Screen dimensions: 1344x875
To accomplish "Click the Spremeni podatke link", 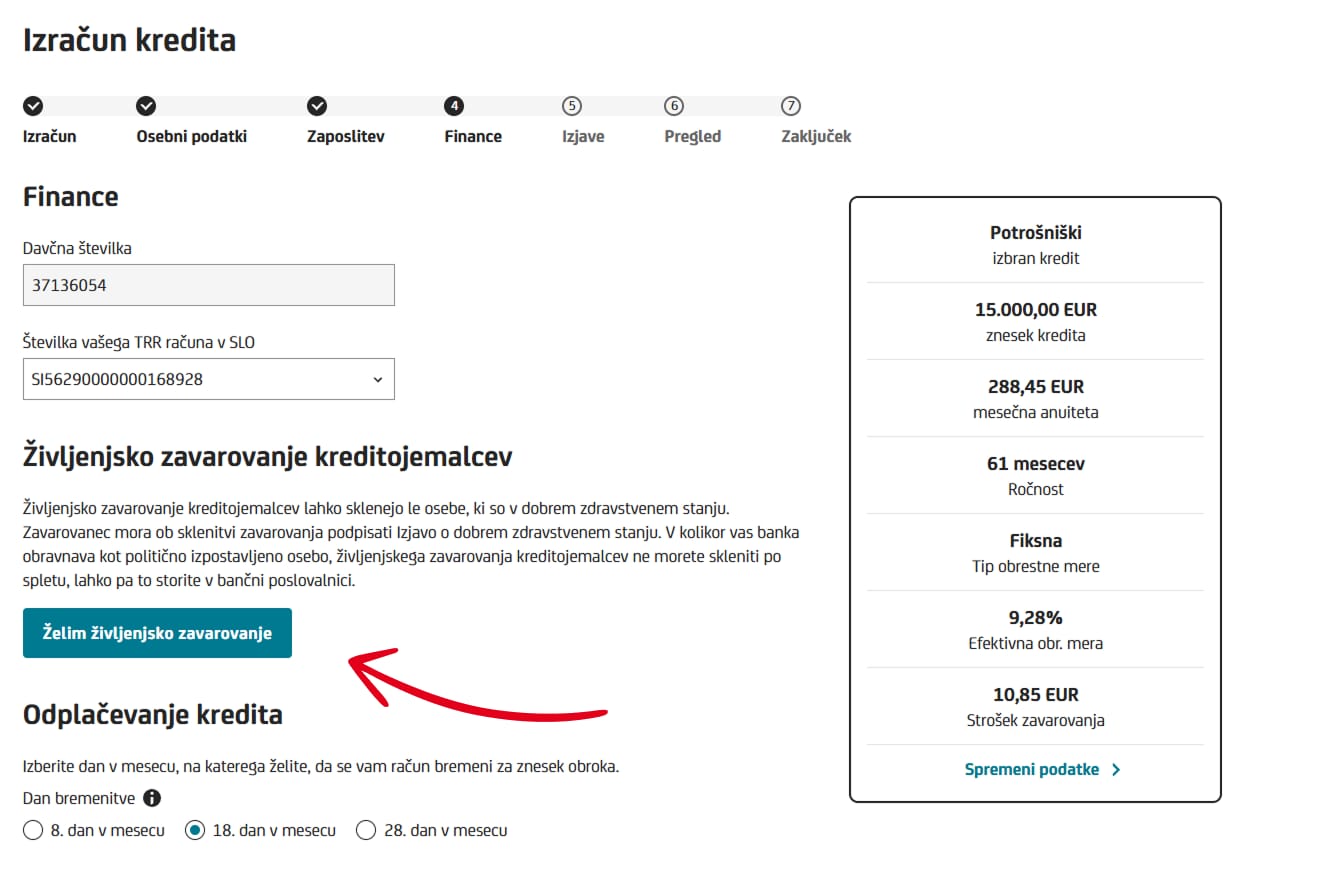I will tap(1032, 770).
